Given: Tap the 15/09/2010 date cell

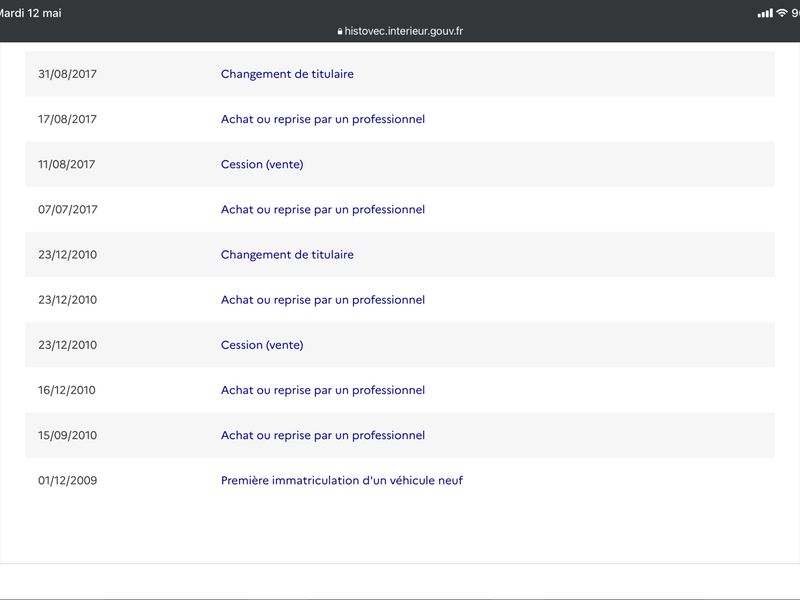Looking at the screenshot, I should [x=67, y=435].
